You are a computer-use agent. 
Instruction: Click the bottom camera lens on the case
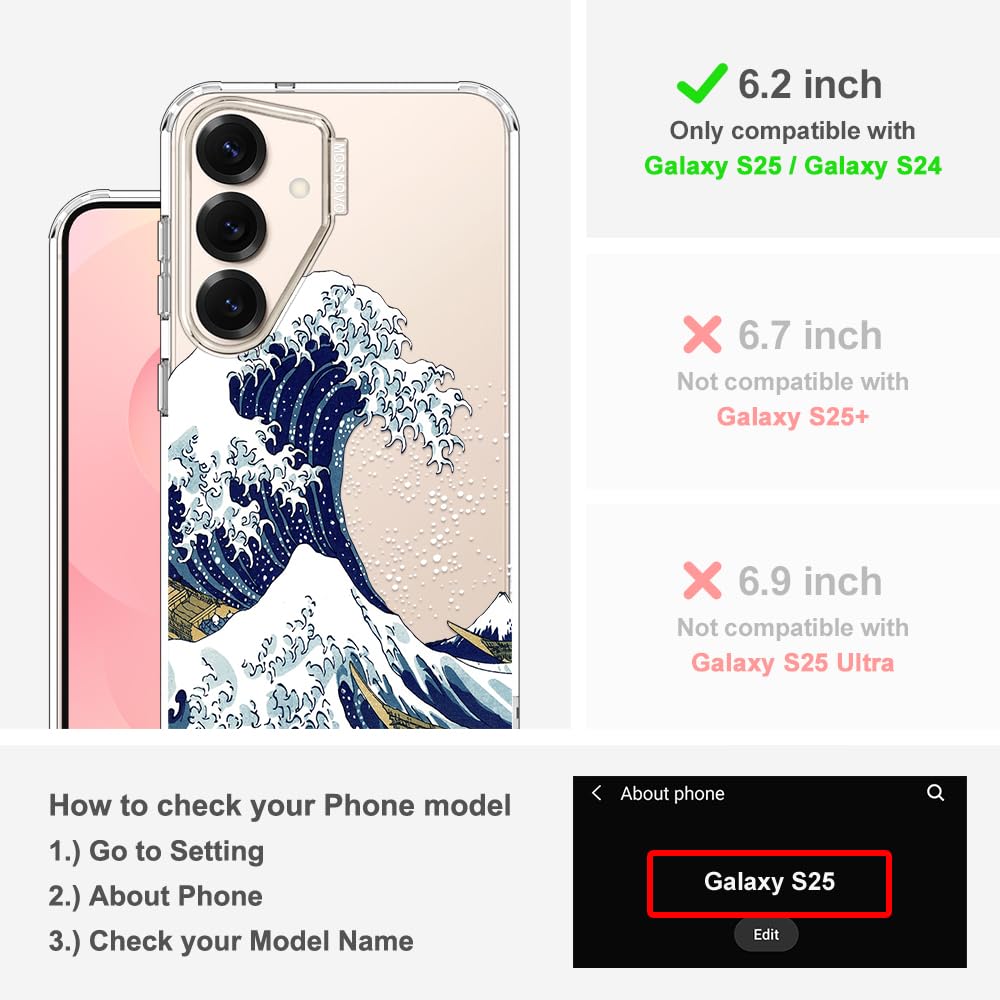coord(230,304)
